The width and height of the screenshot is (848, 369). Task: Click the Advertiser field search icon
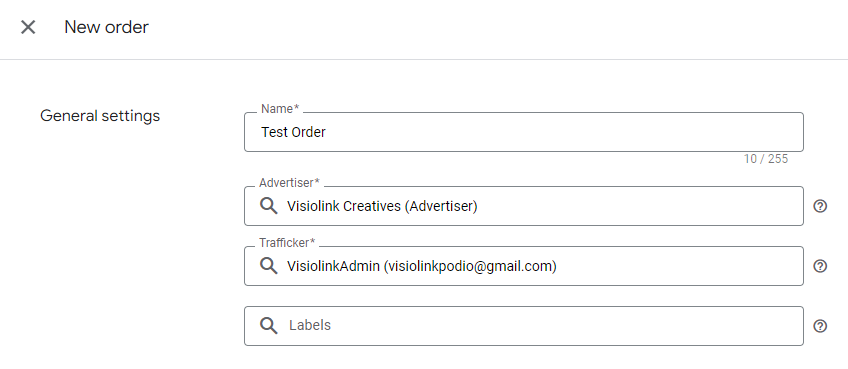coord(268,206)
